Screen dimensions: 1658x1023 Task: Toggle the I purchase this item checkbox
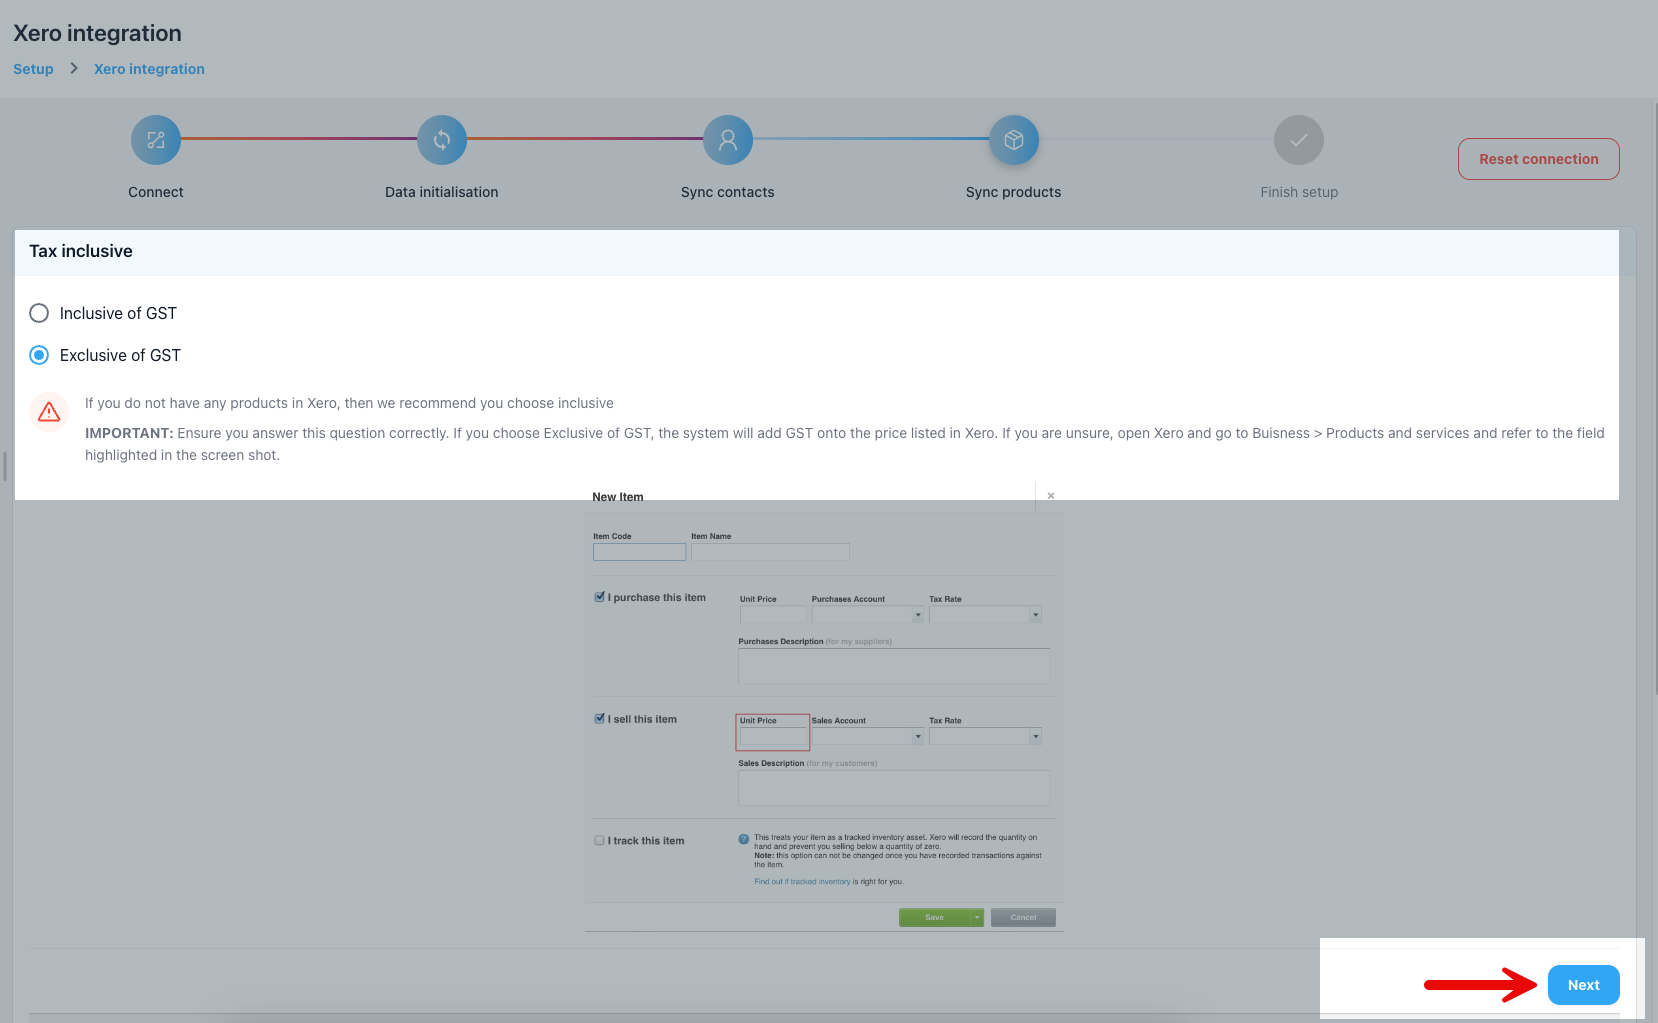[x=599, y=597]
